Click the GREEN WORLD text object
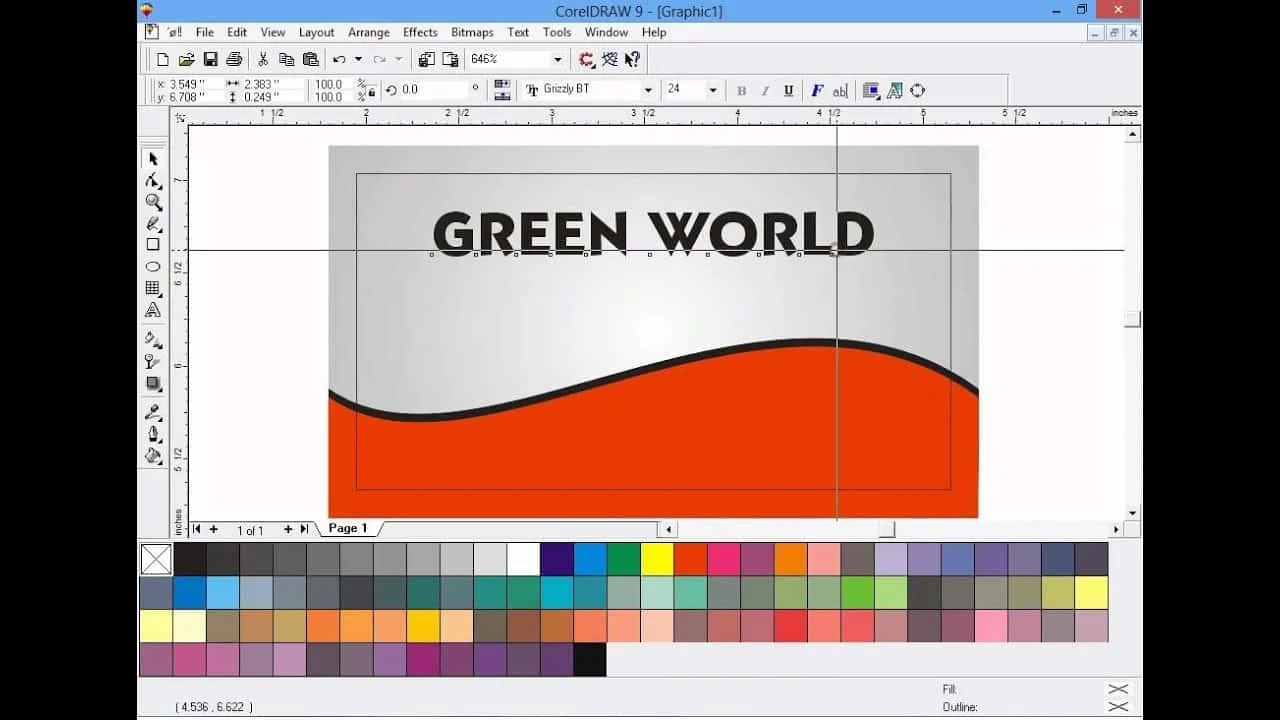The width and height of the screenshot is (1280, 720). (x=653, y=232)
